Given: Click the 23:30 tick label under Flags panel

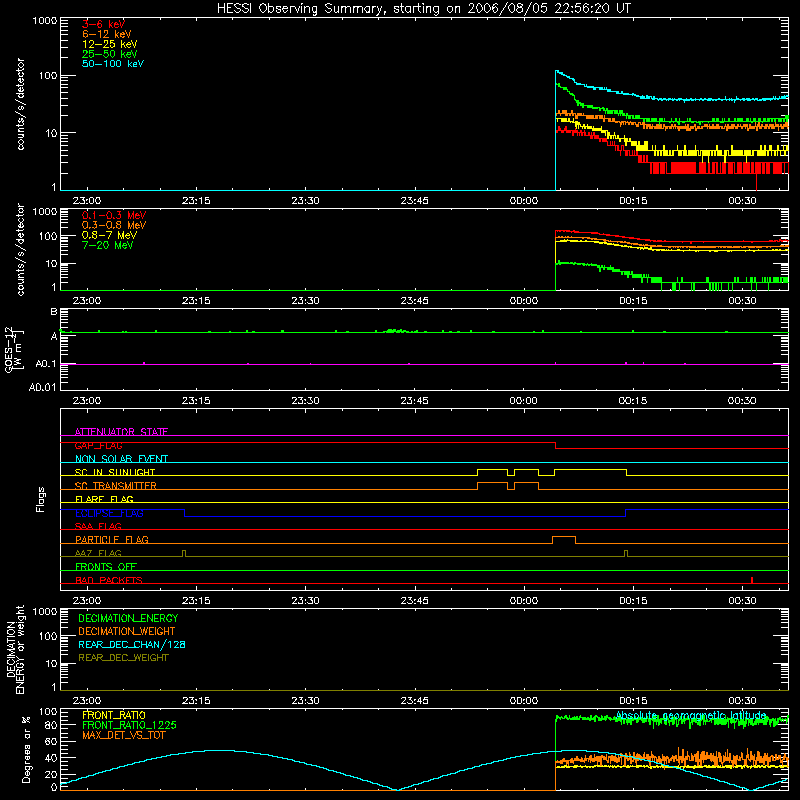Looking at the screenshot, I should click(x=305, y=601).
